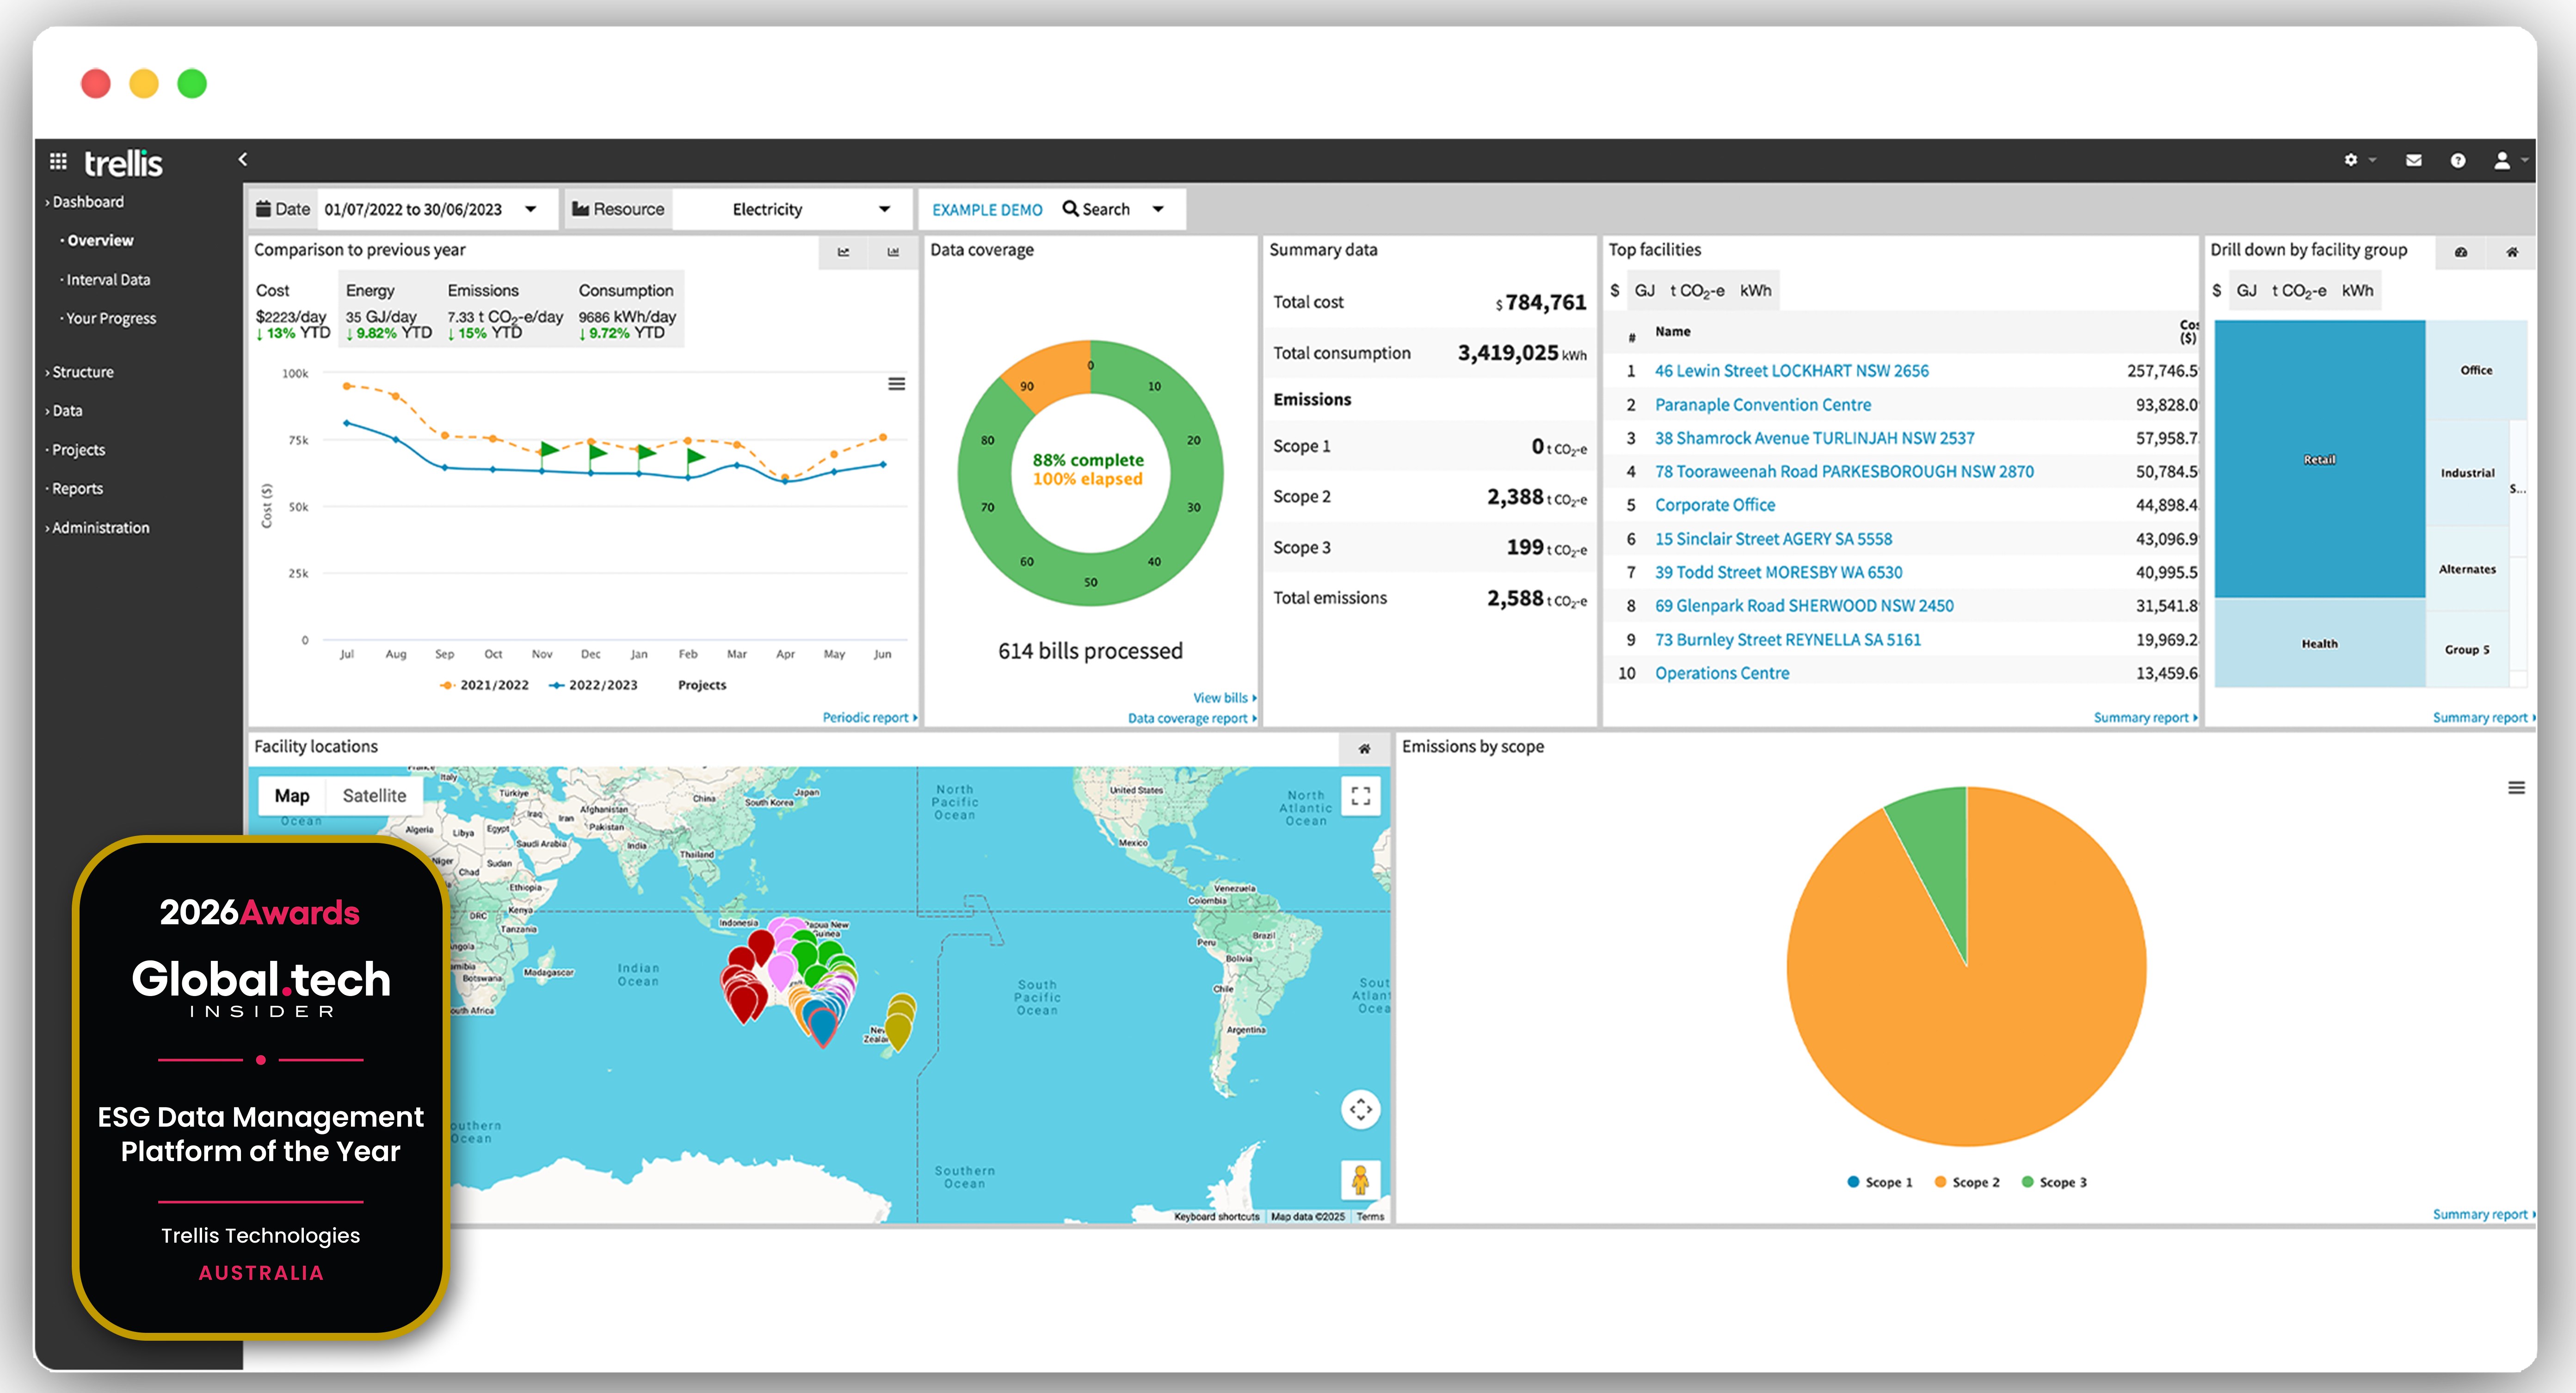The height and width of the screenshot is (1393, 2576).
Task: Open the Emissions by scope chart hamburger menu
Action: (x=2516, y=788)
